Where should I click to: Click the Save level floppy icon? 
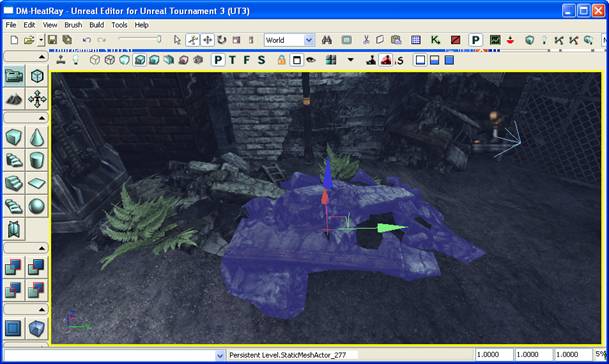(52, 40)
